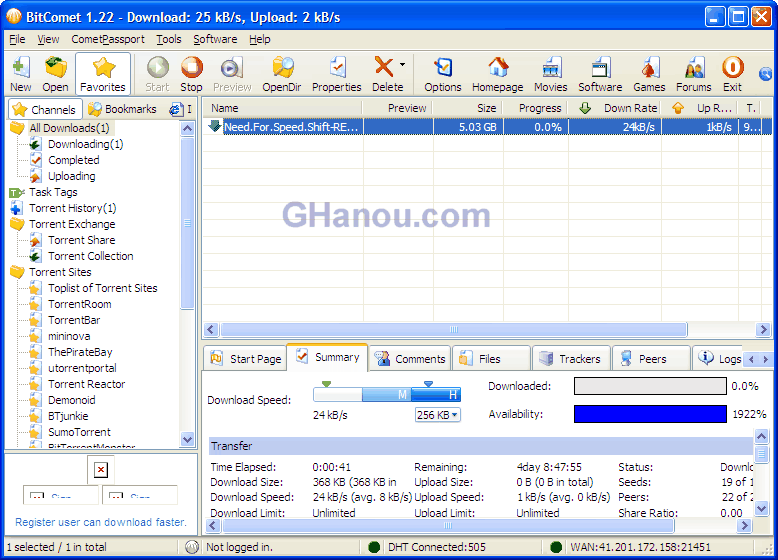Select Uploading in the tree
The height and width of the screenshot is (560, 778).
point(71,176)
